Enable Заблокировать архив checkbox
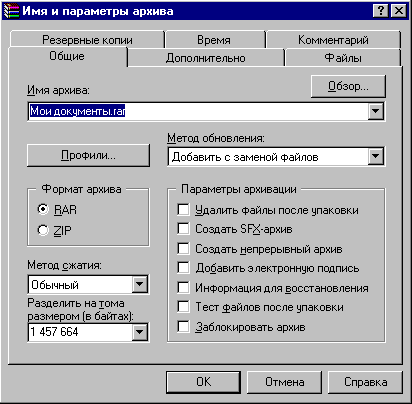Image resolution: width=412 pixels, height=404 pixels. coord(183,326)
